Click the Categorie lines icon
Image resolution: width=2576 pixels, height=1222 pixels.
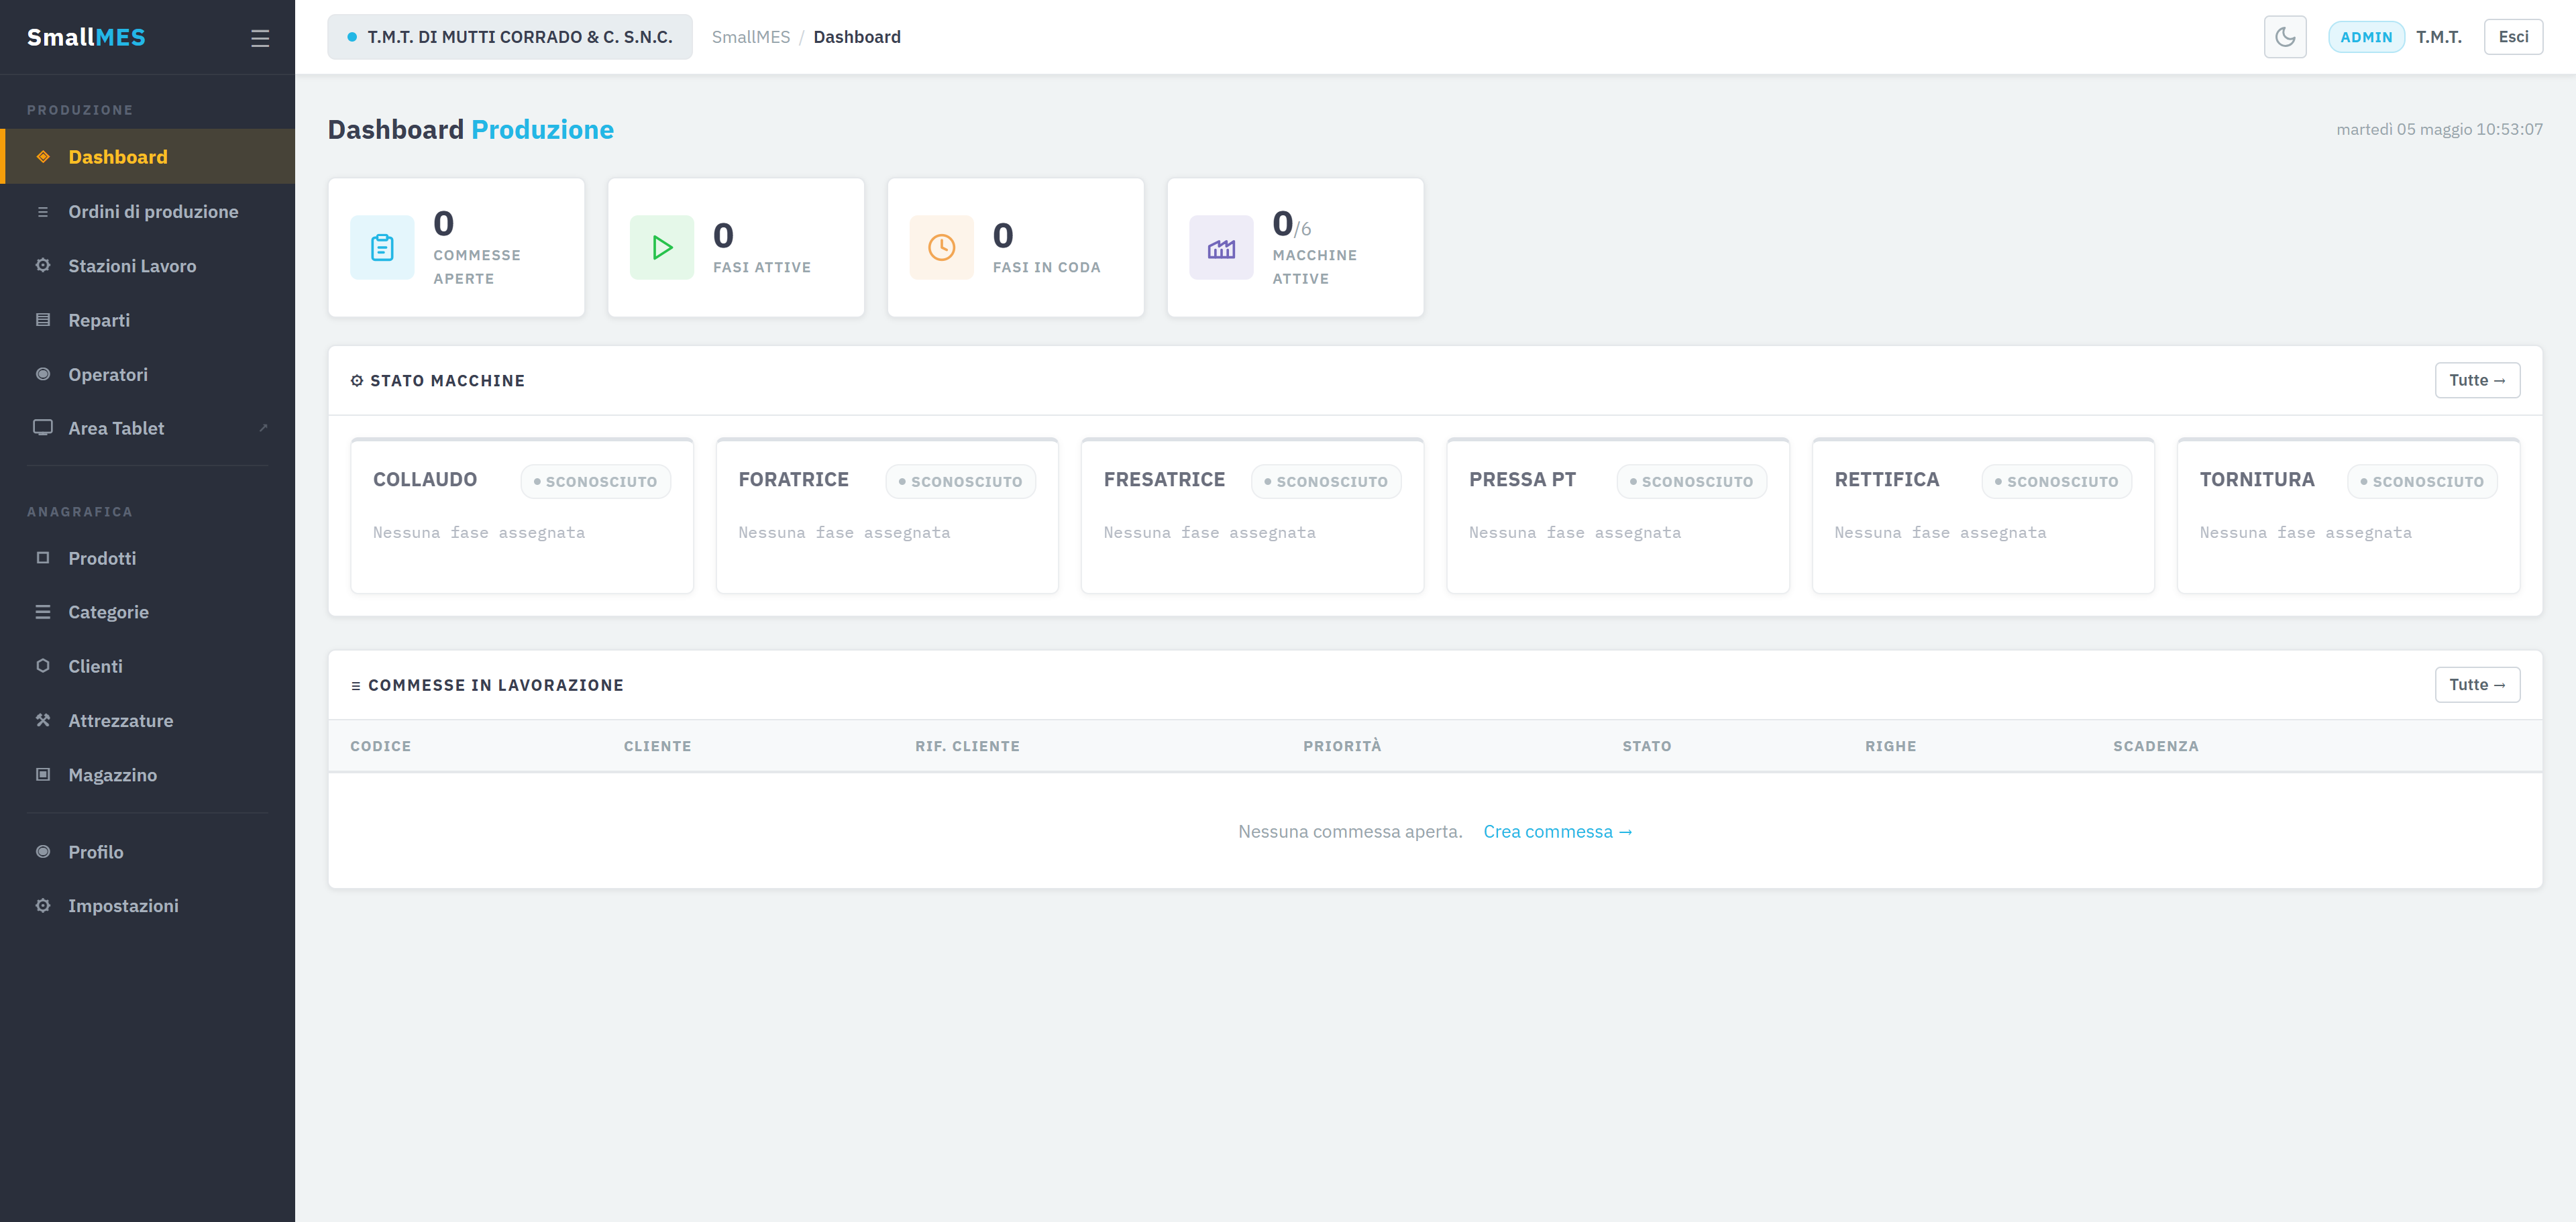coord(43,612)
